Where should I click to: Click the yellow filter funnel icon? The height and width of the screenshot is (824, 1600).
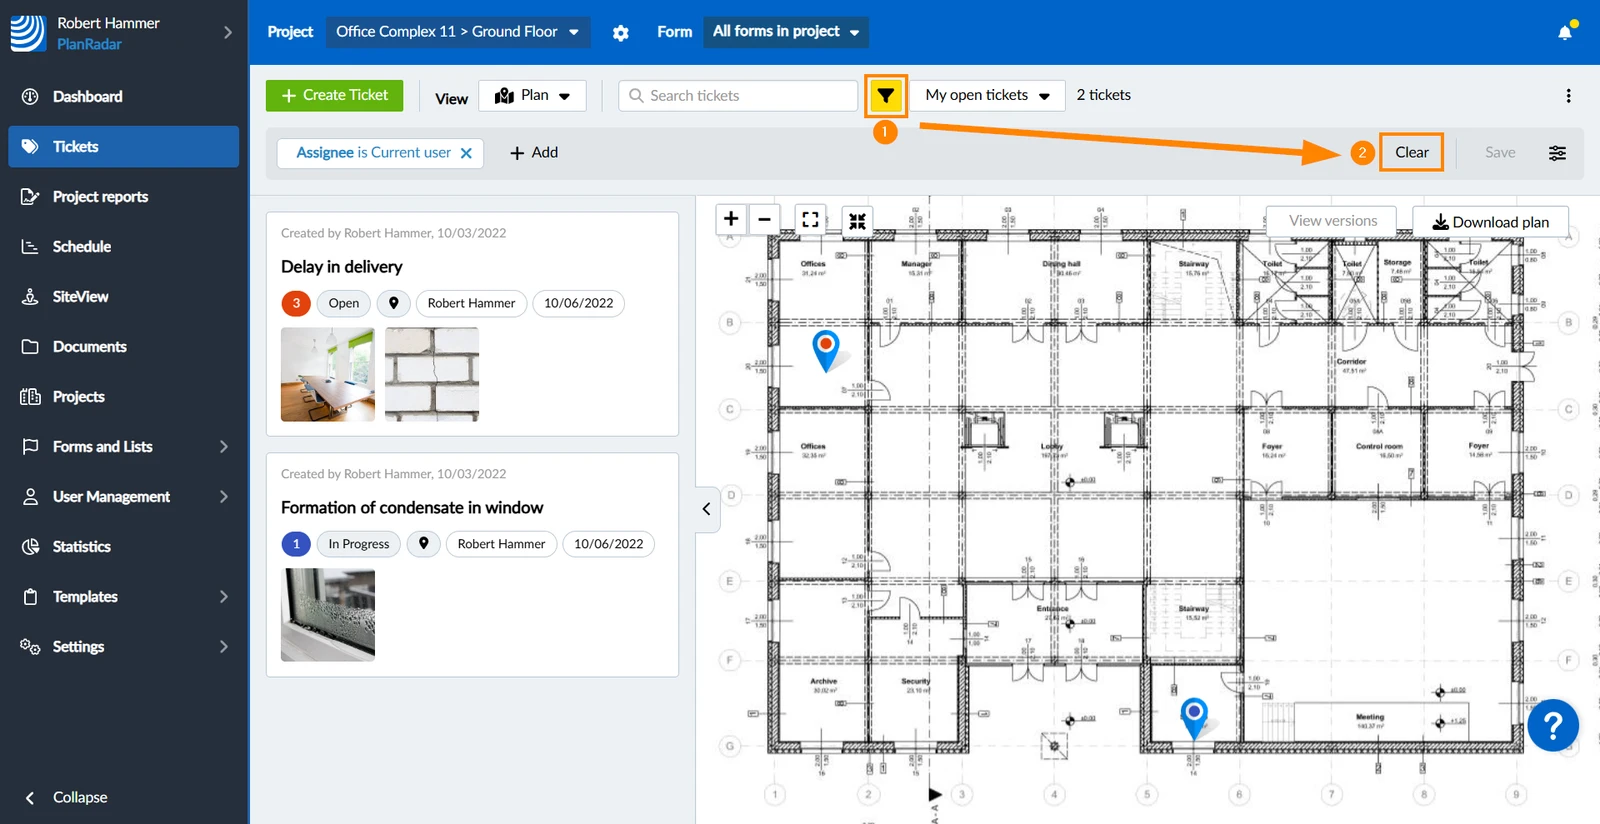click(x=885, y=96)
